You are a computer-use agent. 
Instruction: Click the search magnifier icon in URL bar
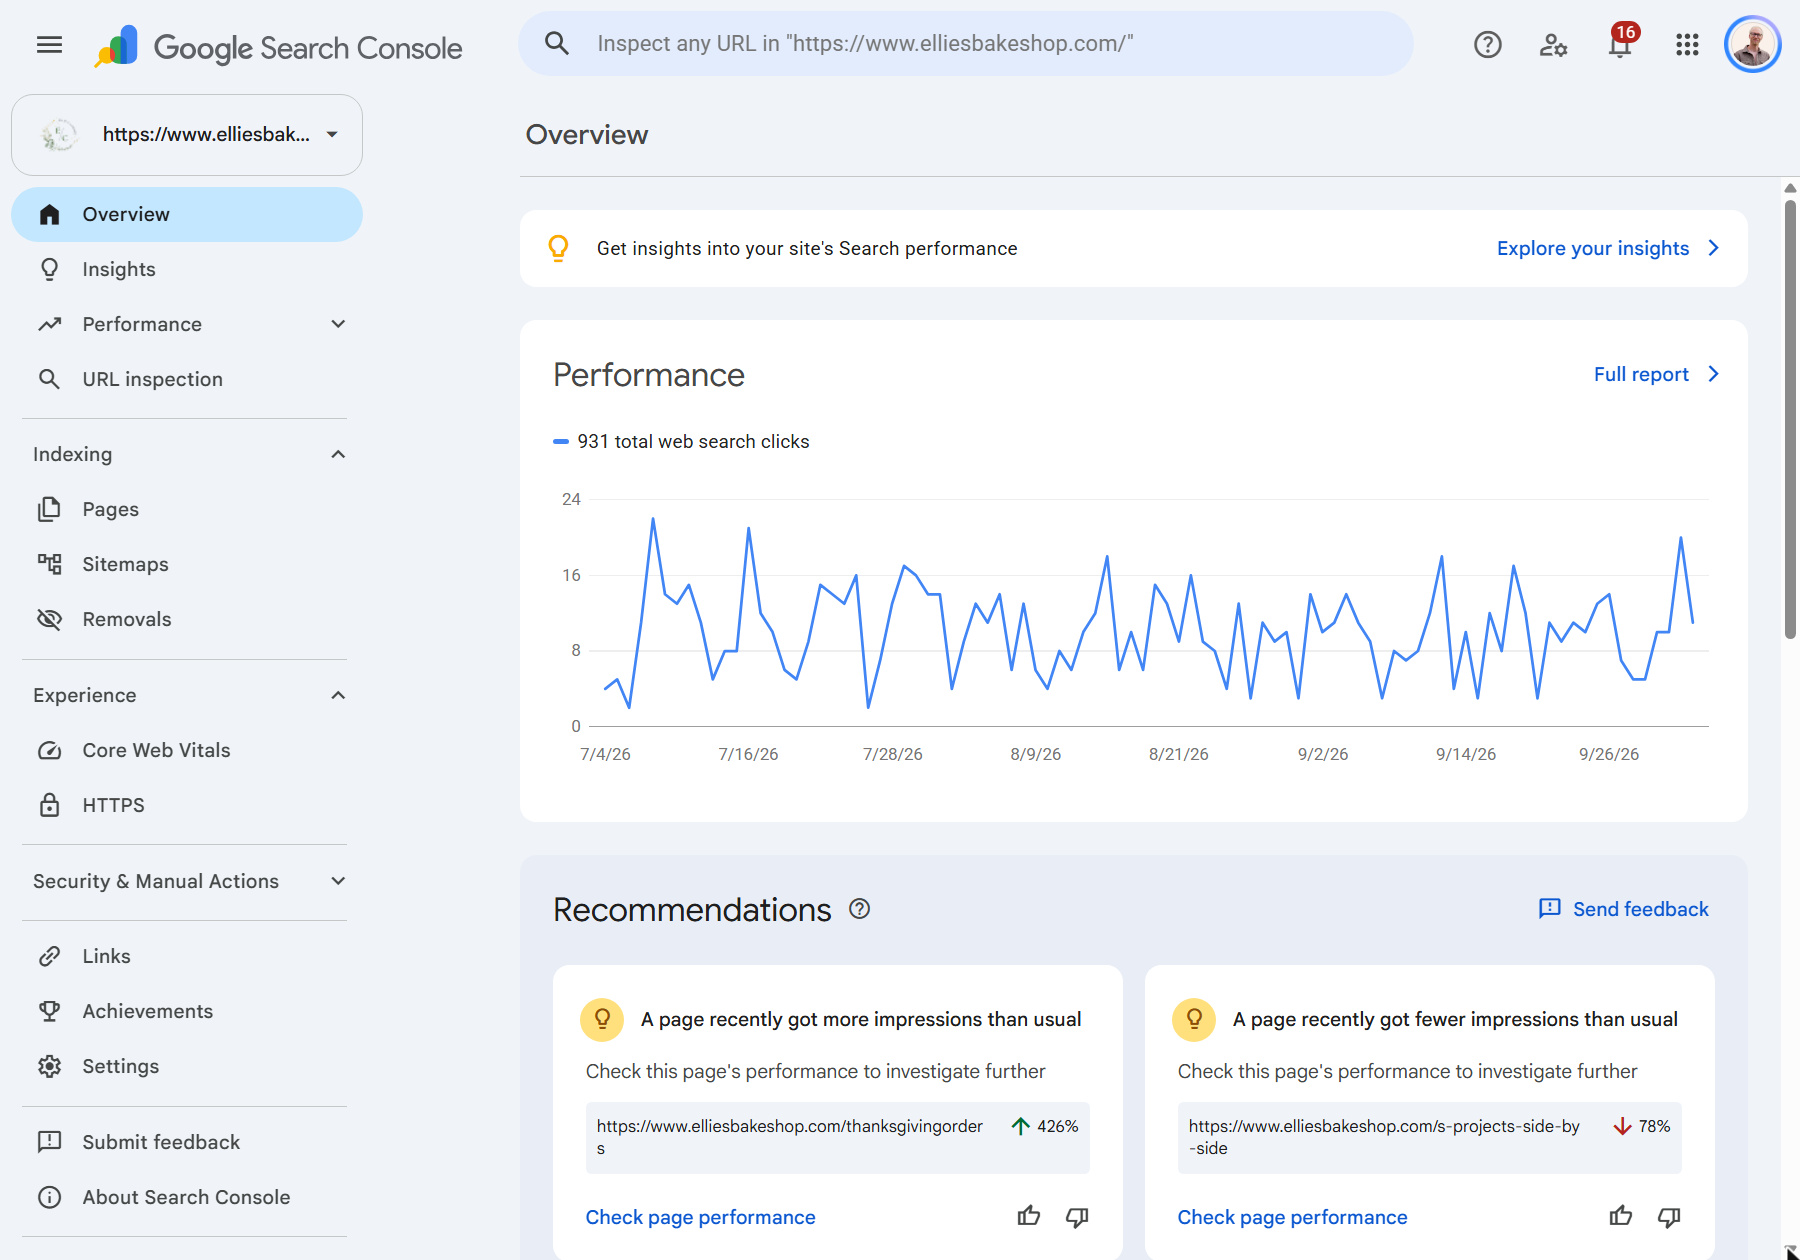point(557,43)
